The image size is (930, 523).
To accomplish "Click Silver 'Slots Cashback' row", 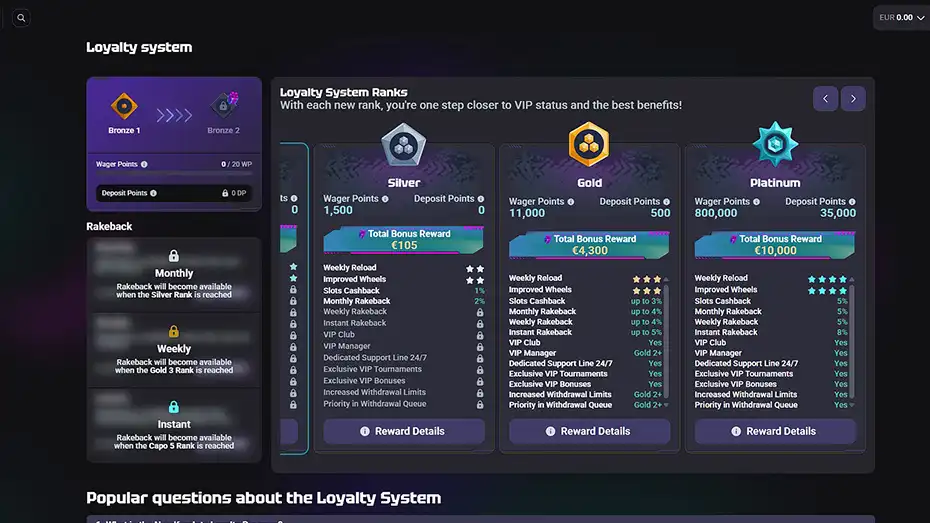I will (x=403, y=291).
